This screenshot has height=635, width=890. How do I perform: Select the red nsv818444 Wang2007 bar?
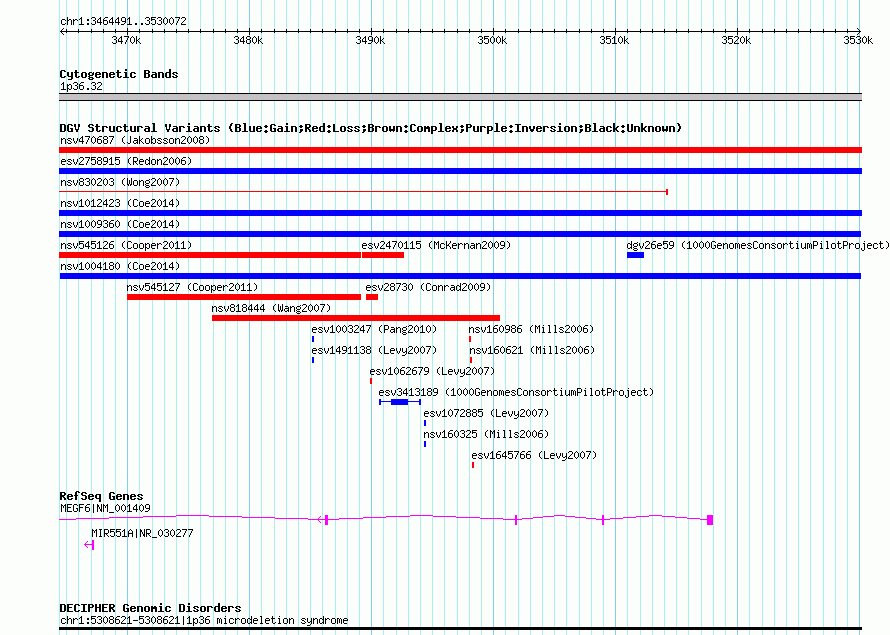(356, 318)
